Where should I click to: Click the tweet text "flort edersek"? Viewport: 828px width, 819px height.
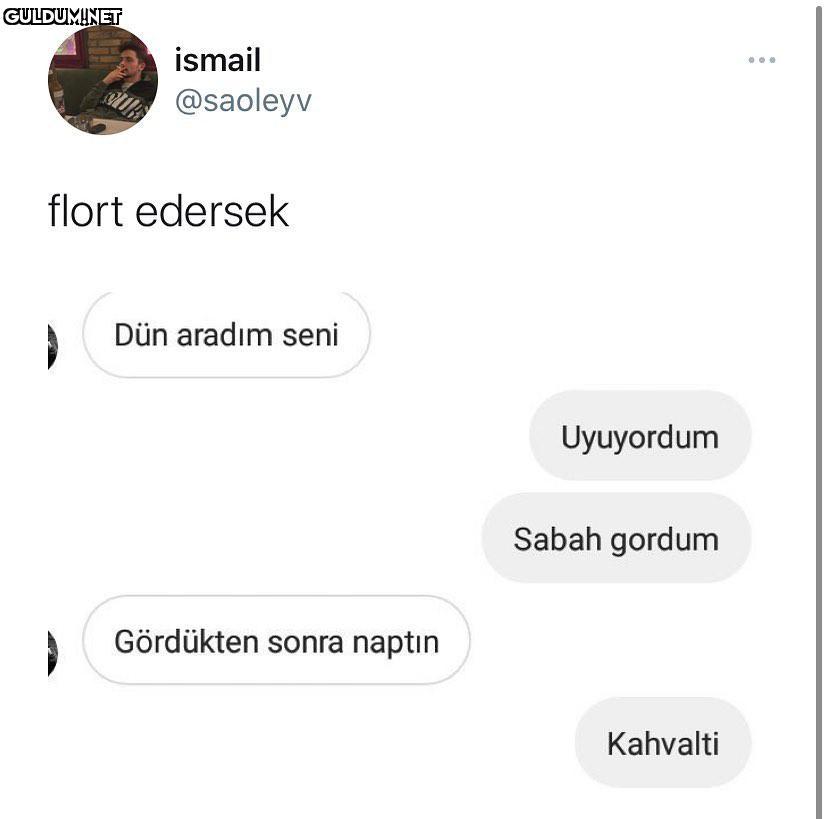(168, 211)
